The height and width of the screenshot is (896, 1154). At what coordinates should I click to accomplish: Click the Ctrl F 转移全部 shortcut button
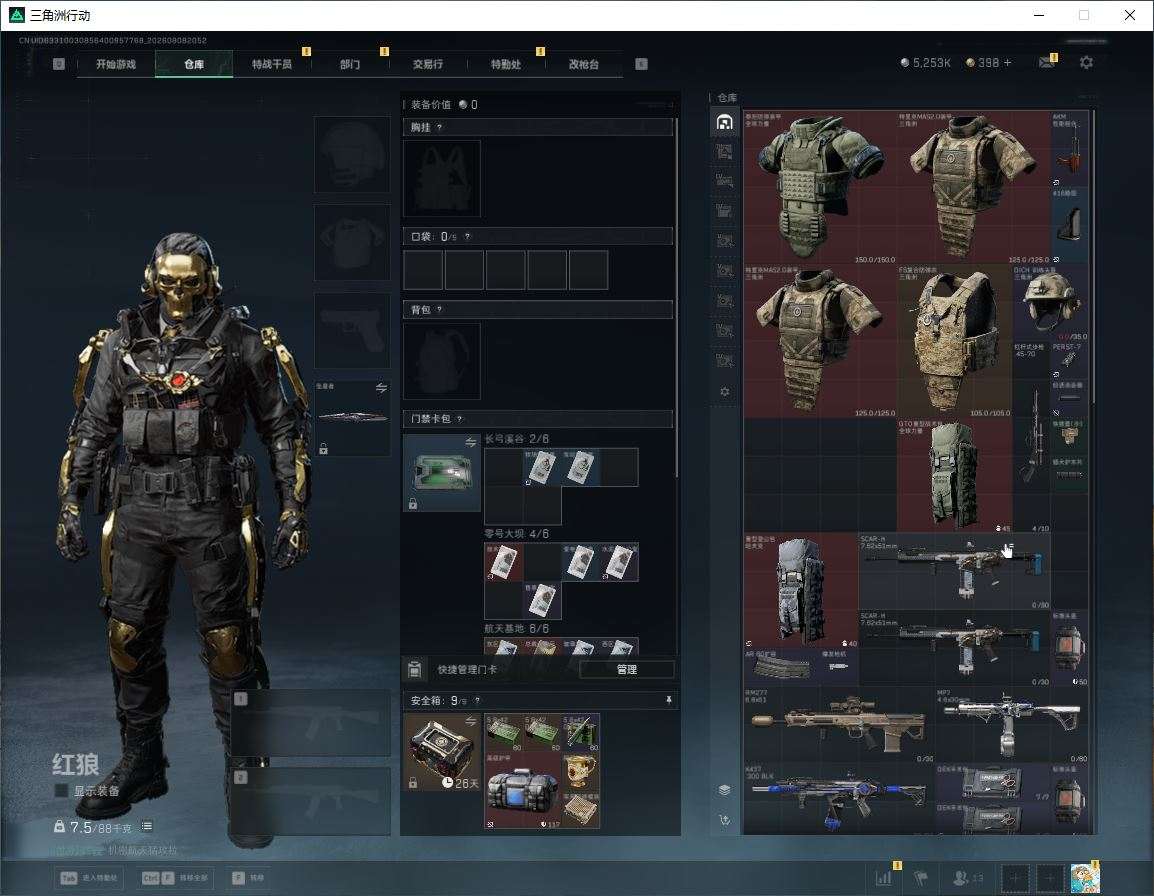coord(175,878)
